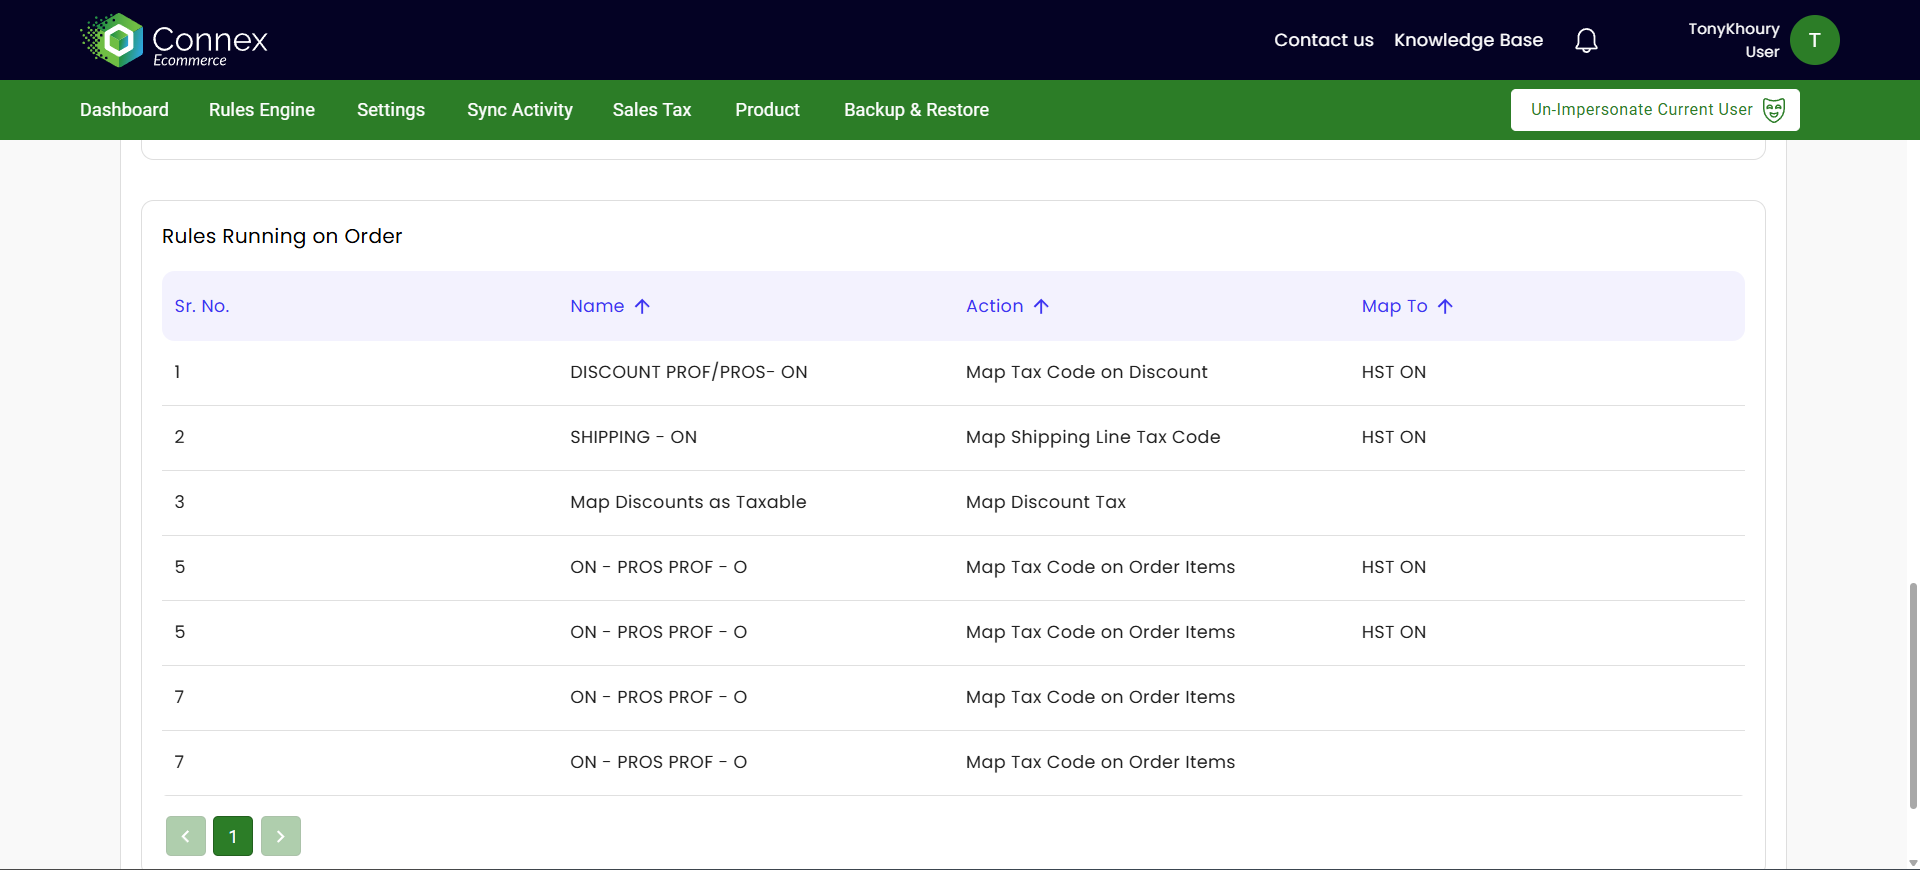This screenshot has height=870, width=1920.
Task: Go to the next page arrow
Action: 281,836
